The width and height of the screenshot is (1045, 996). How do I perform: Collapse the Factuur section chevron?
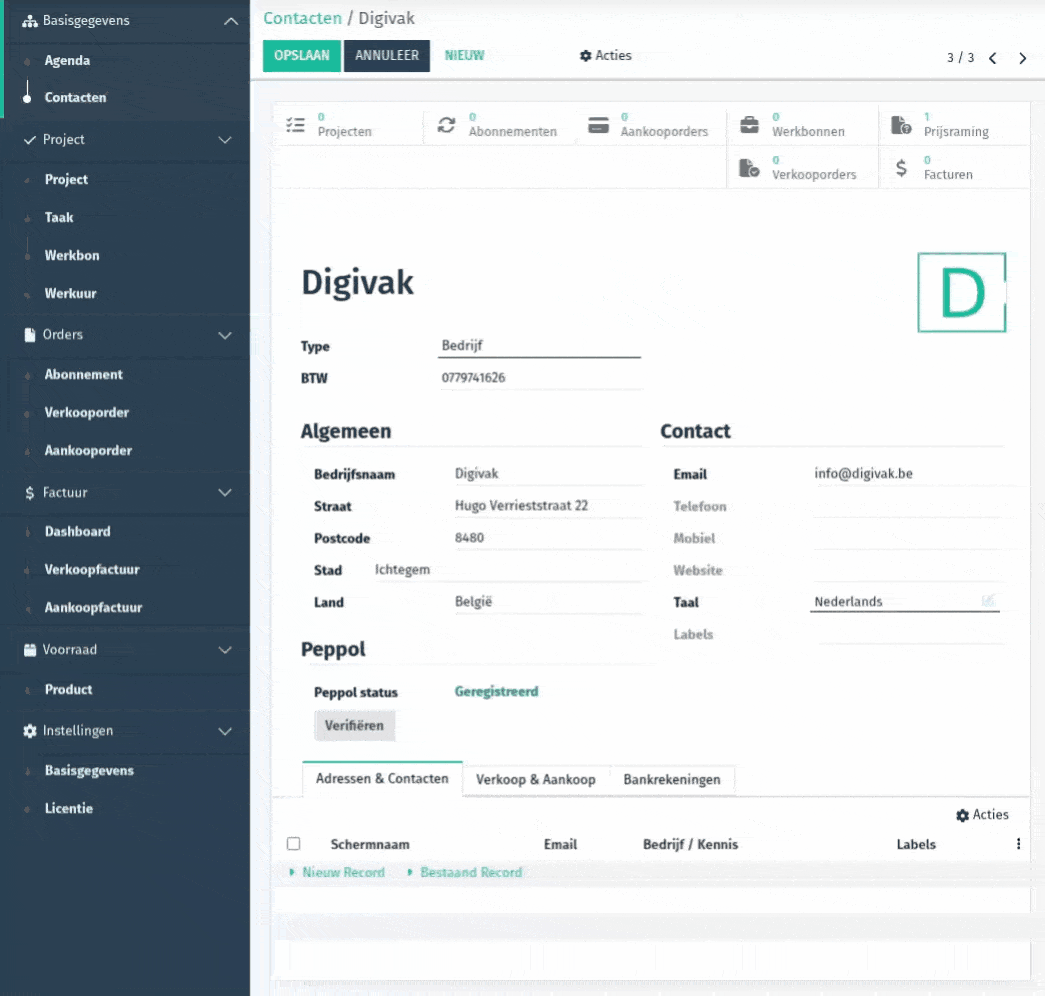click(225, 493)
